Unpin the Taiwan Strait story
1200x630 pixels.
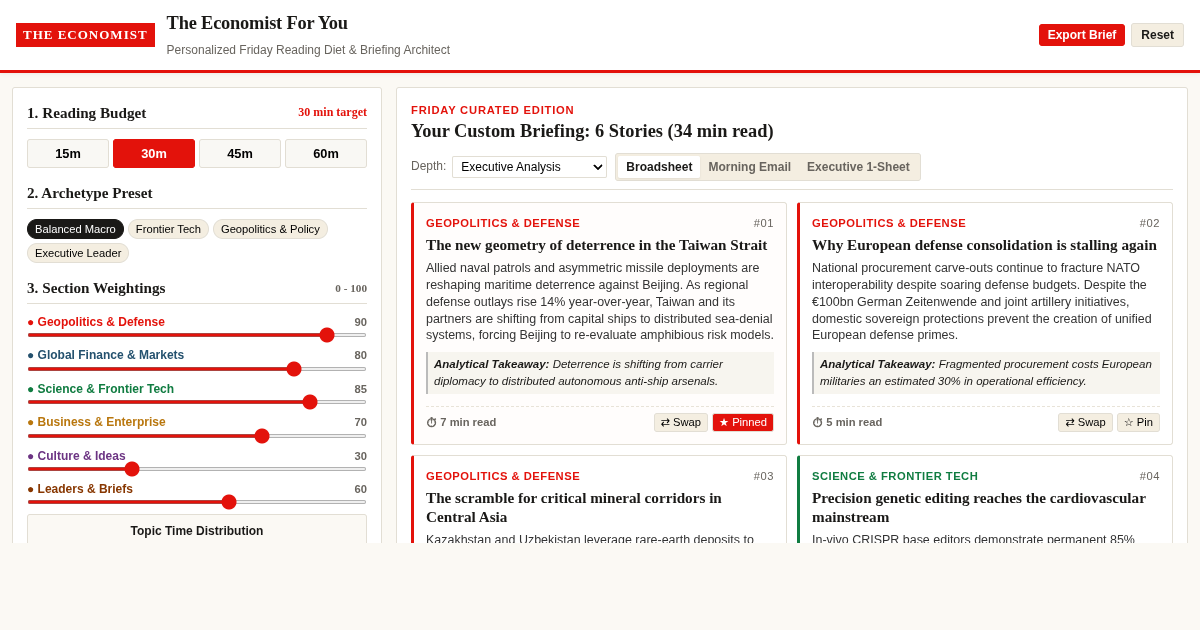point(743,422)
